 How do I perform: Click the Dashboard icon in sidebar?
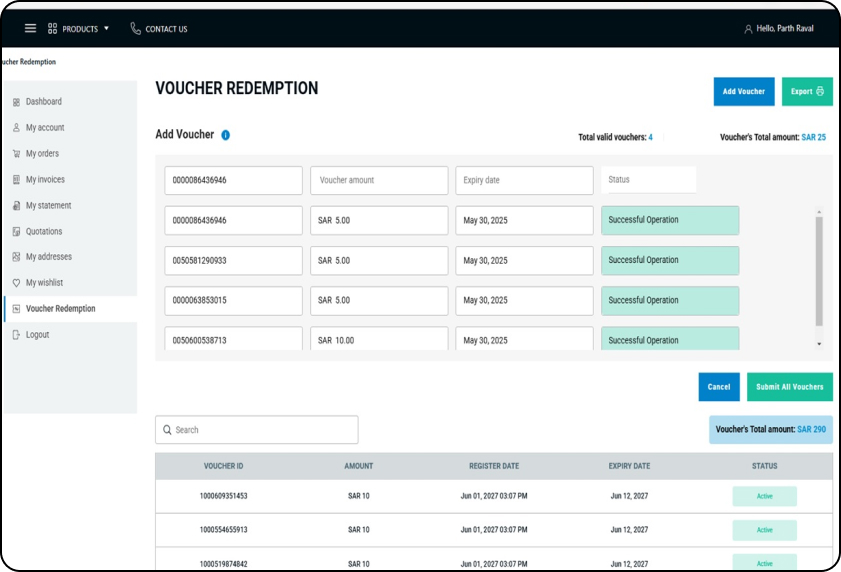16,102
